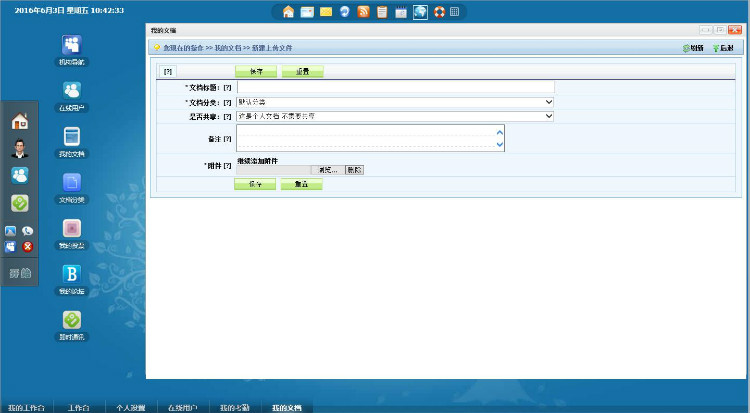Click the small picture icon in sidebar
The height and width of the screenshot is (413, 750).
click(11, 231)
